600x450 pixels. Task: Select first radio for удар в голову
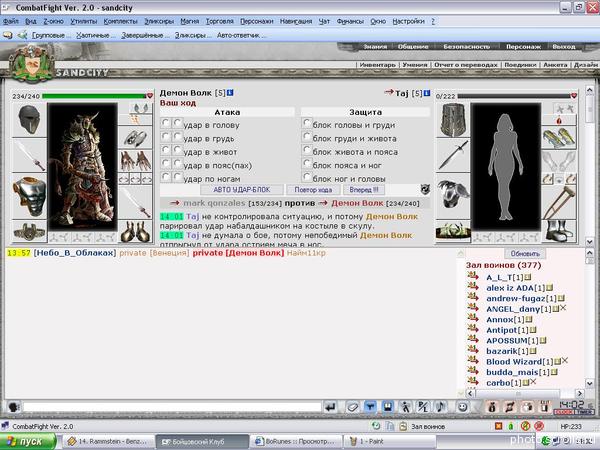(165, 123)
